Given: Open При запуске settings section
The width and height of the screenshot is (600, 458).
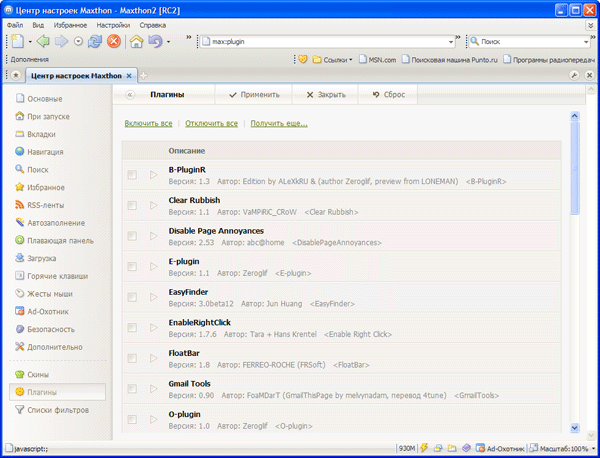Looking at the screenshot, I should [42, 116].
